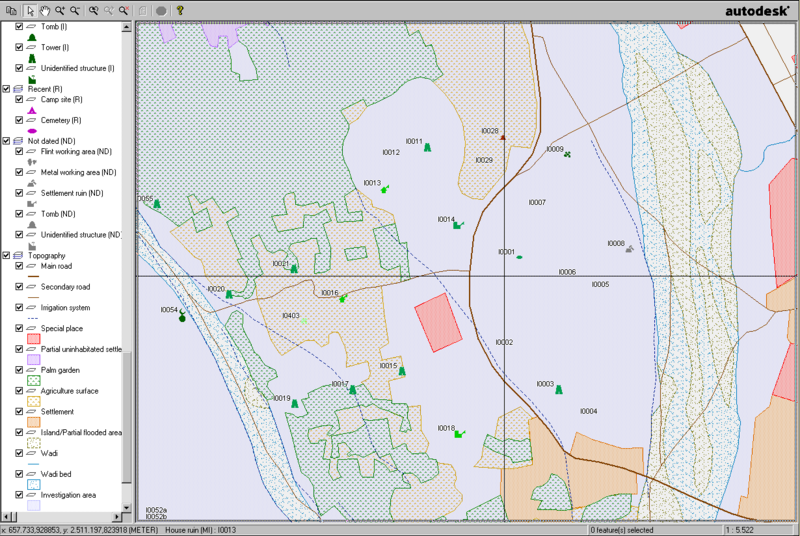This screenshot has height=536, width=800.
Task: Click the autodesk logo link
Action: (758, 11)
